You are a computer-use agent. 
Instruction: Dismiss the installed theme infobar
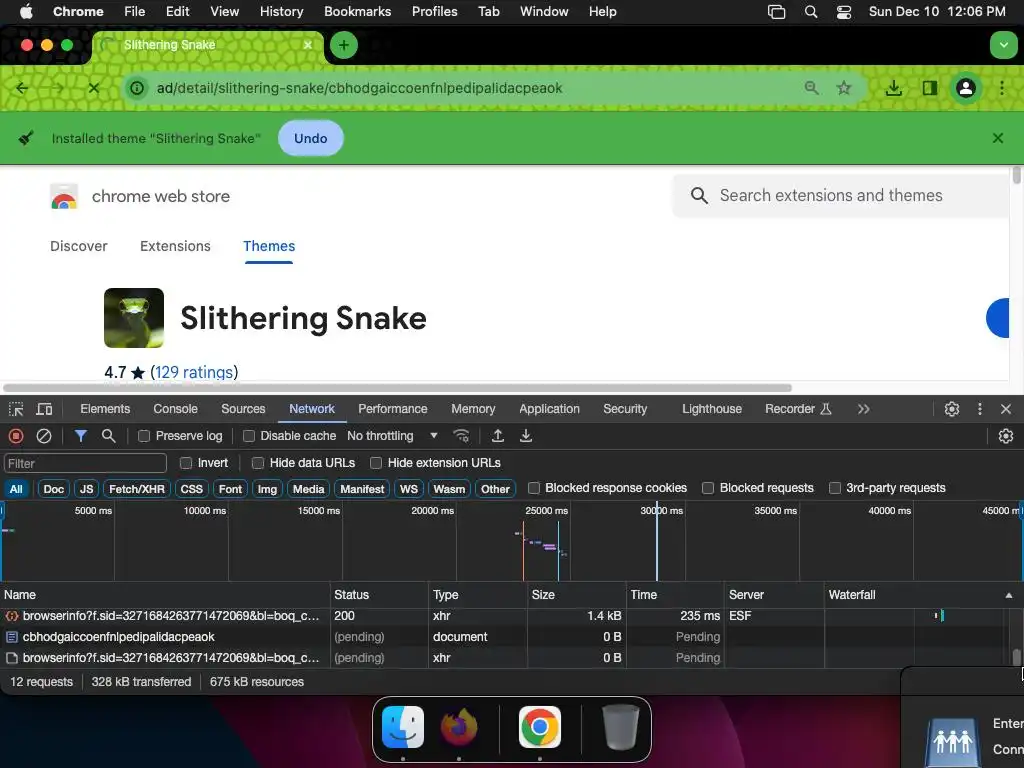click(997, 138)
